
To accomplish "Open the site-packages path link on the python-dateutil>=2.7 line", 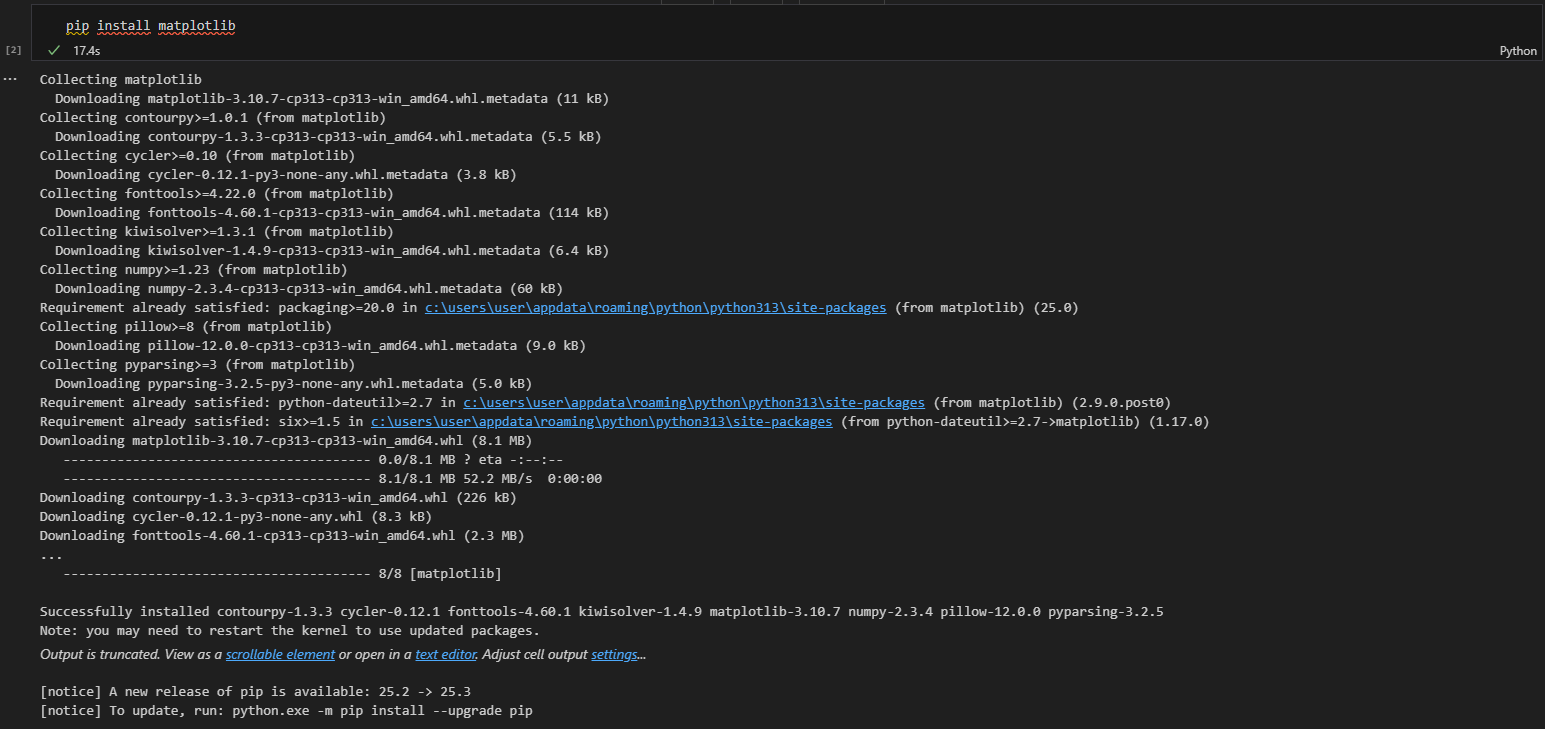I will click(x=694, y=403).
